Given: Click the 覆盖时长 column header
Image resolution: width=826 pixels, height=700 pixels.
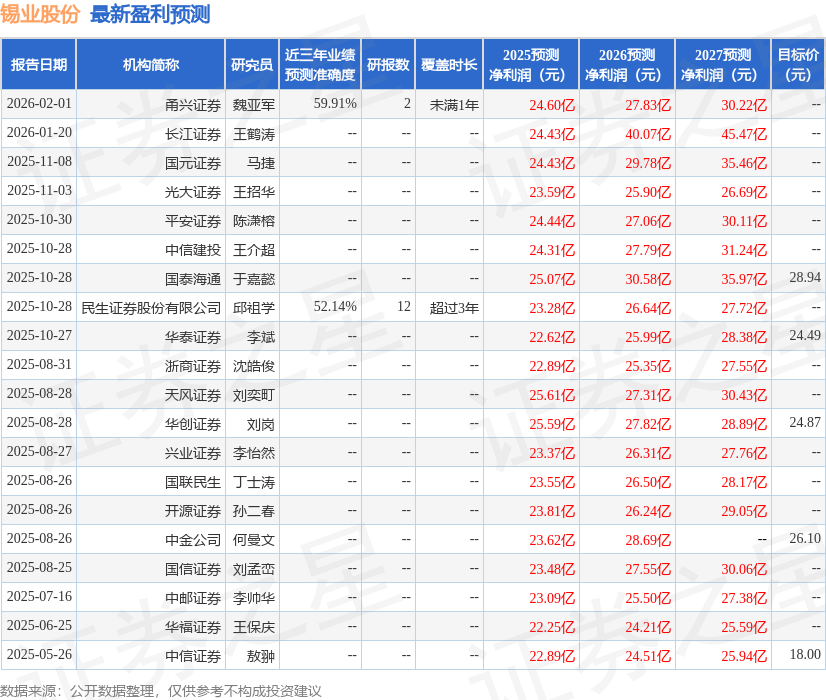Looking at the screenshot, I should coord(449,65).
